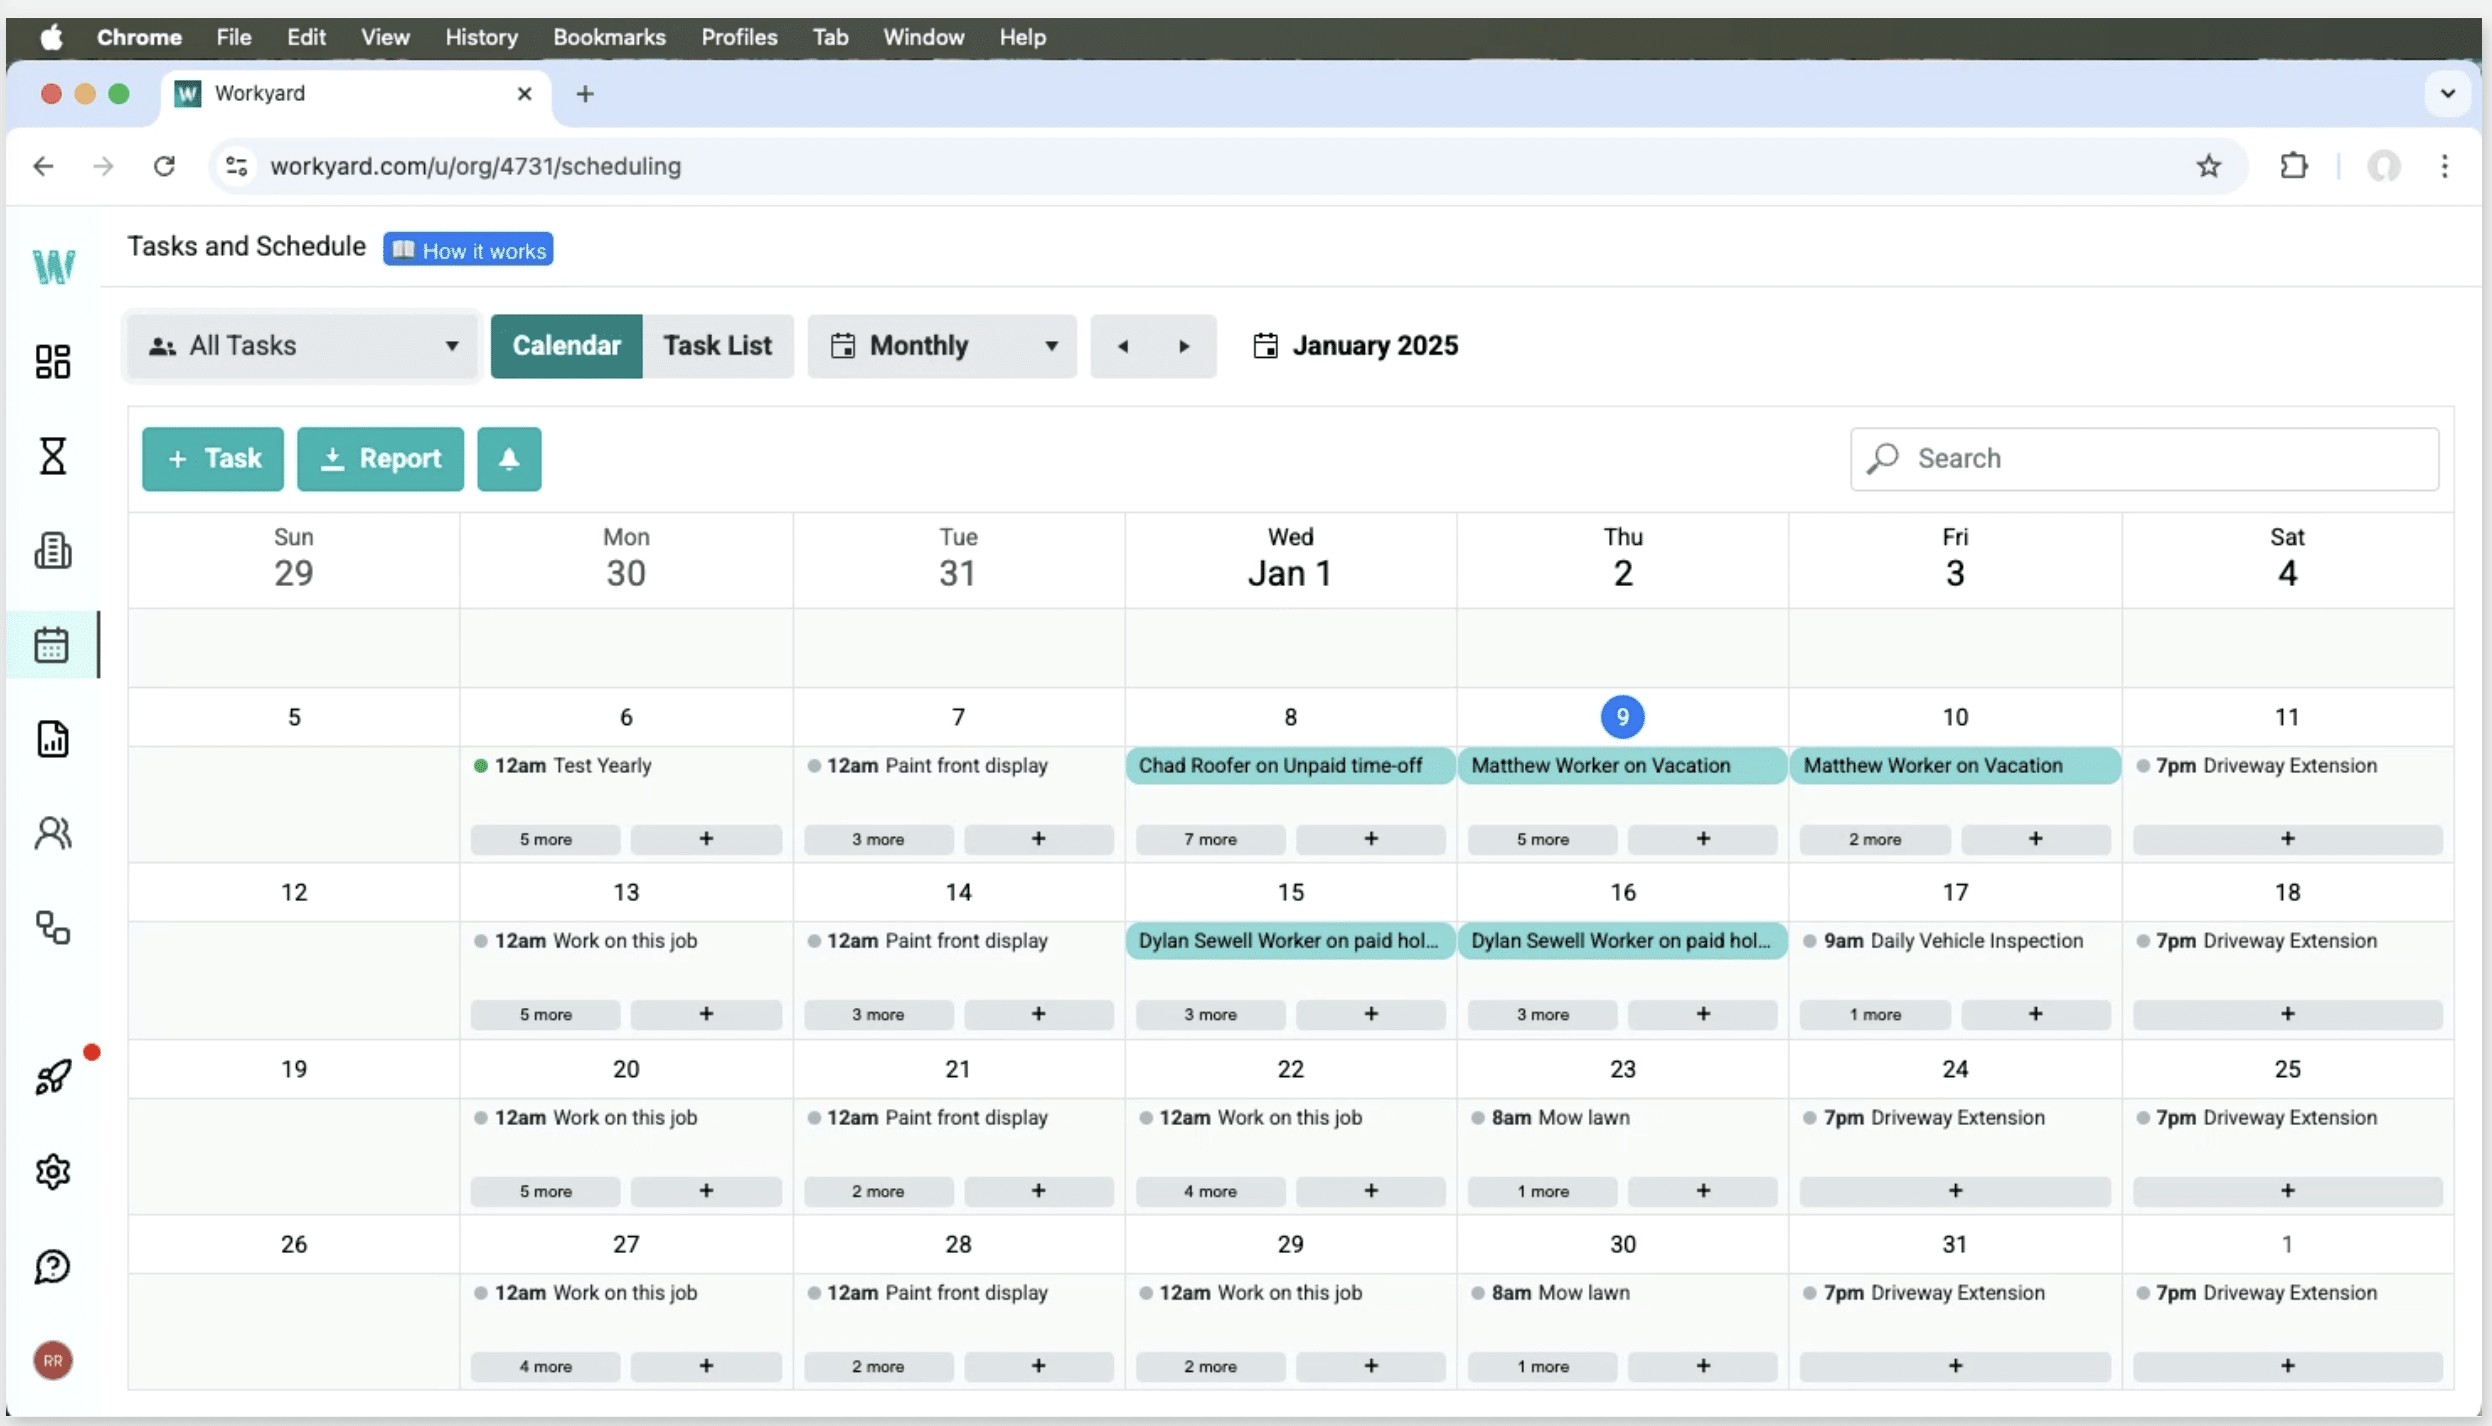2492x1426 pixels.
Task: Open Chad Roofer on Unpaid time-off event
Action: (1290, 766)
